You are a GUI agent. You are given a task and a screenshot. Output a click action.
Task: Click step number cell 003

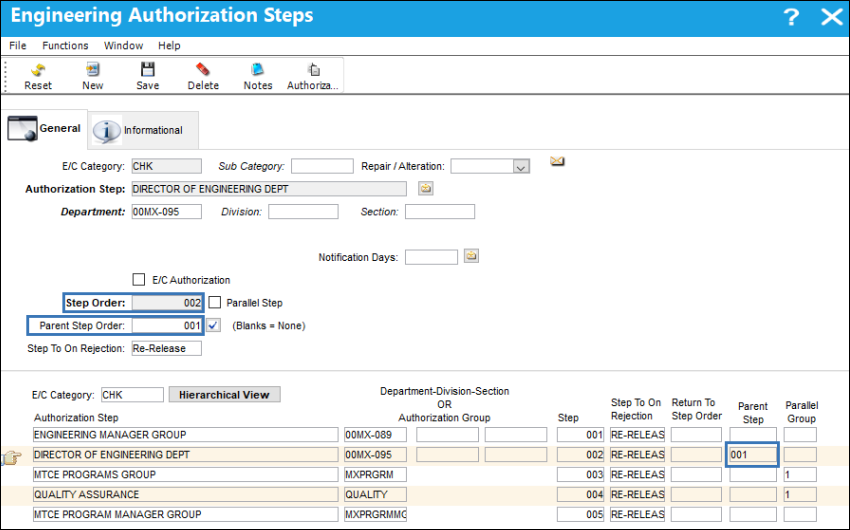click(580, 475)
